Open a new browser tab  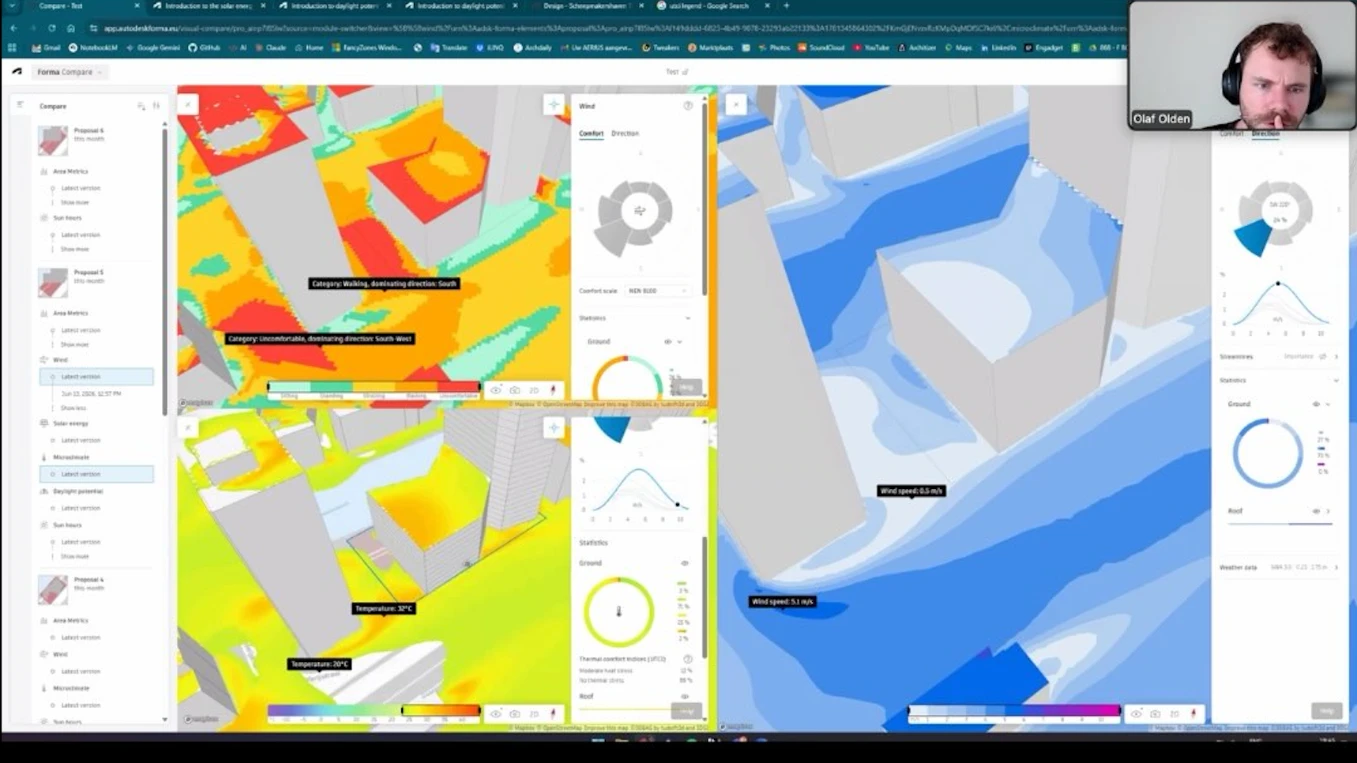pos(786,6)
